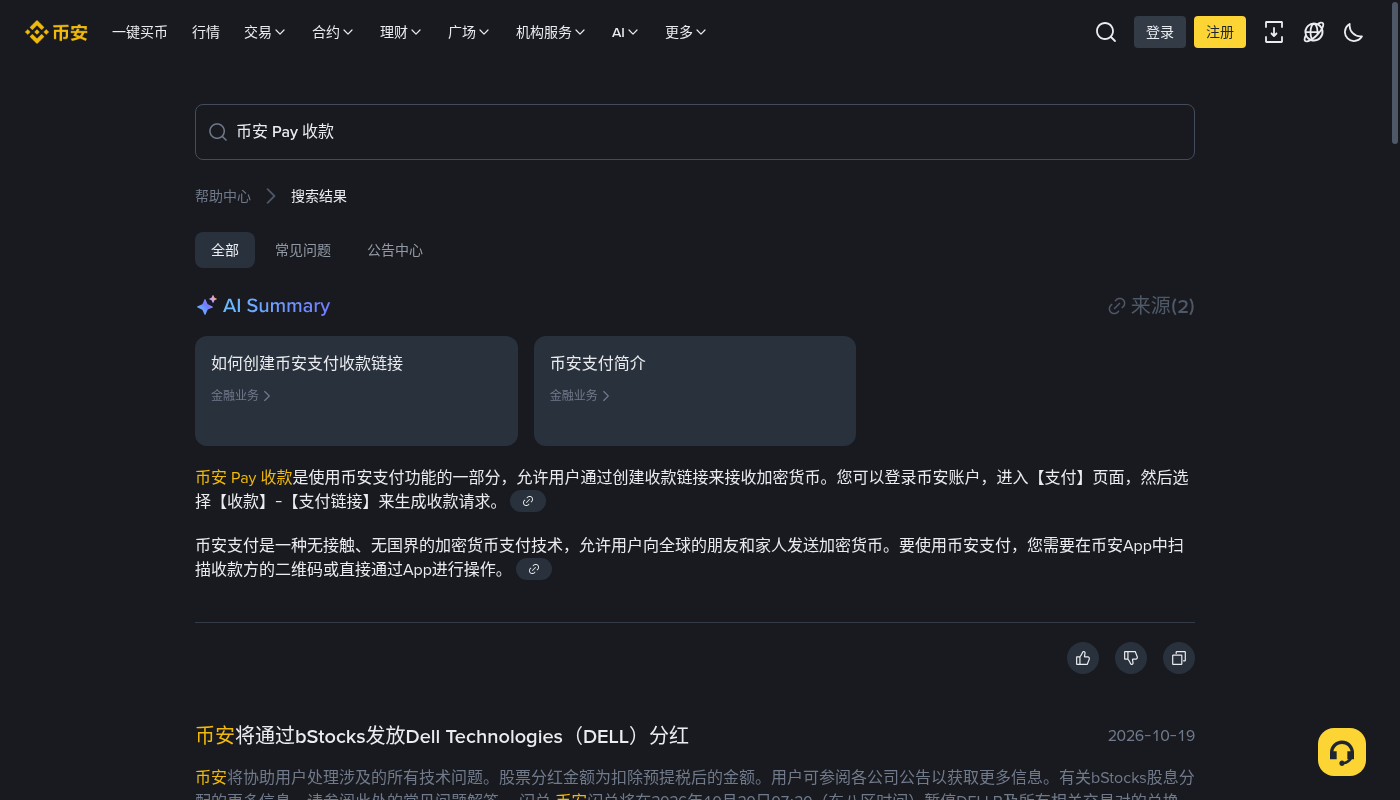Click the link icon after App进行操作 paragraph
This screenshot has height=800, width=1400.
[534, 569]
